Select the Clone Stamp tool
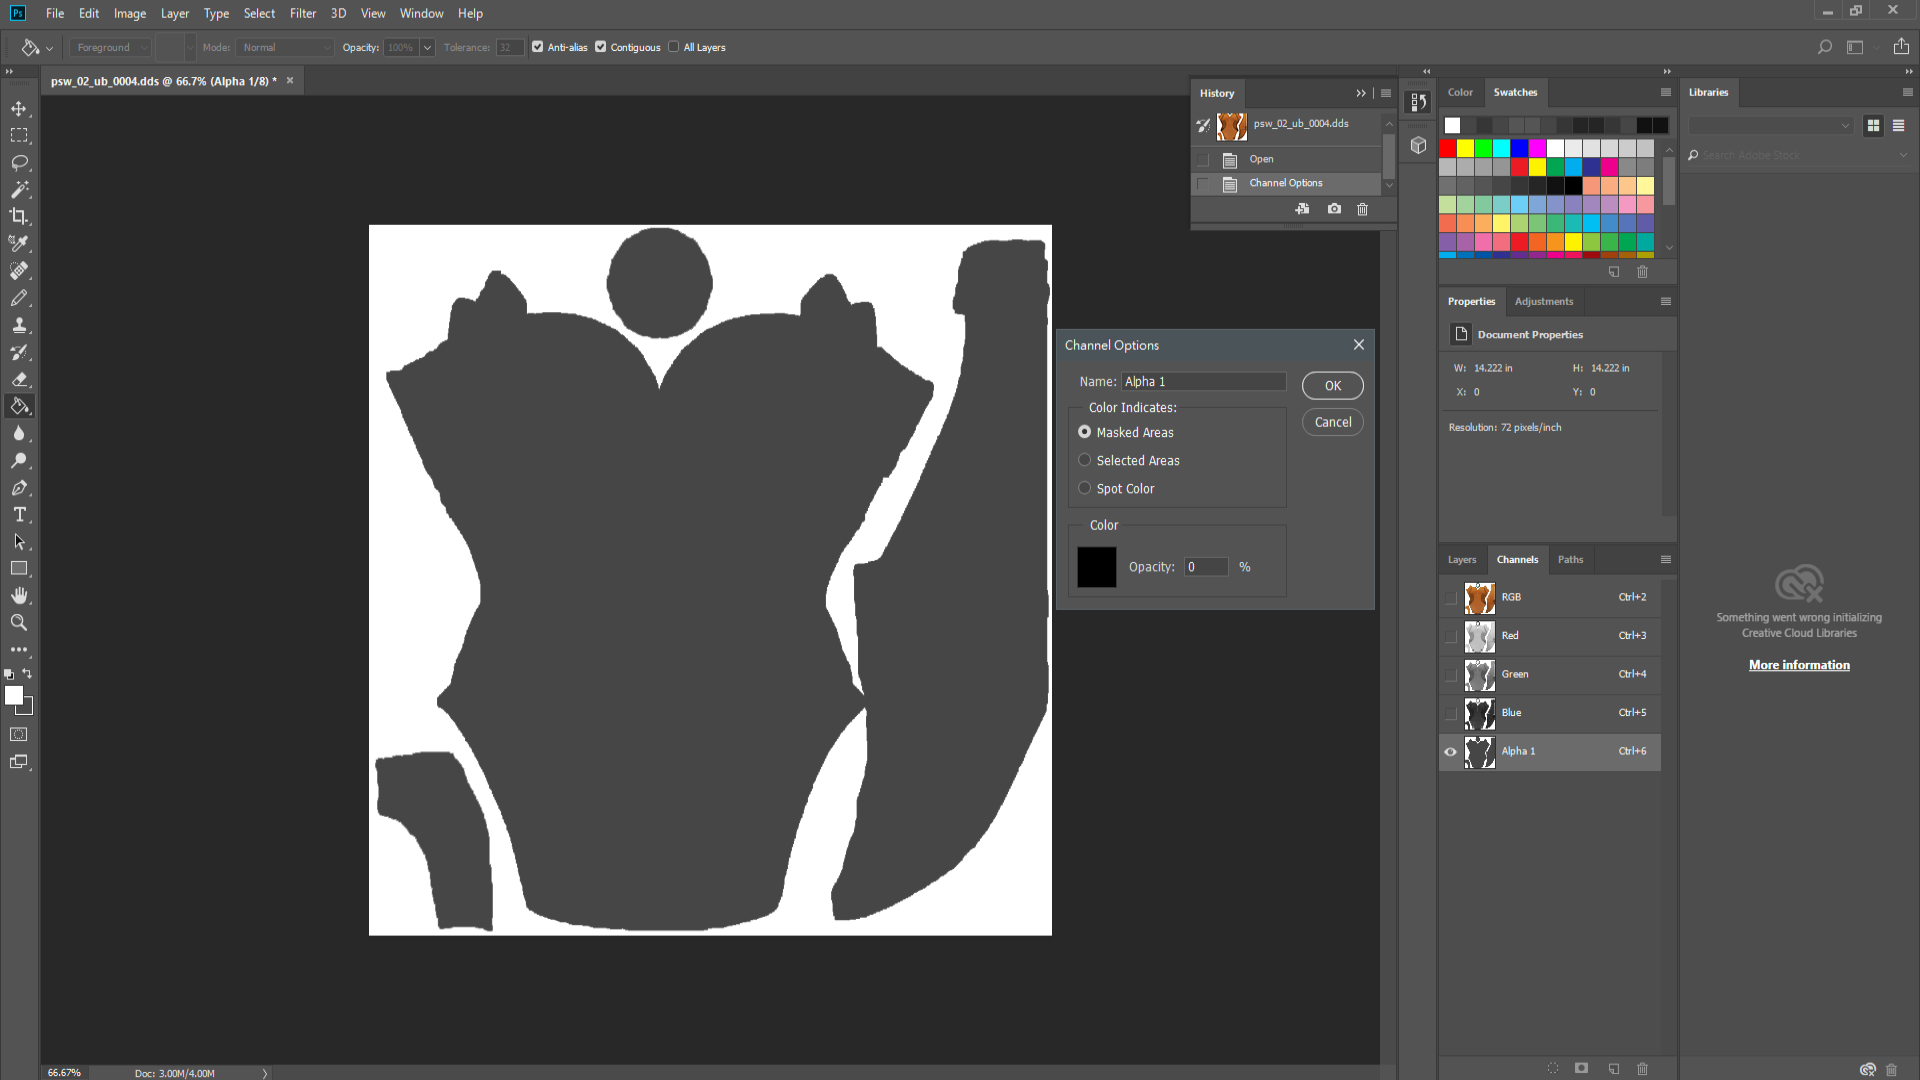 tap(19, 325)
